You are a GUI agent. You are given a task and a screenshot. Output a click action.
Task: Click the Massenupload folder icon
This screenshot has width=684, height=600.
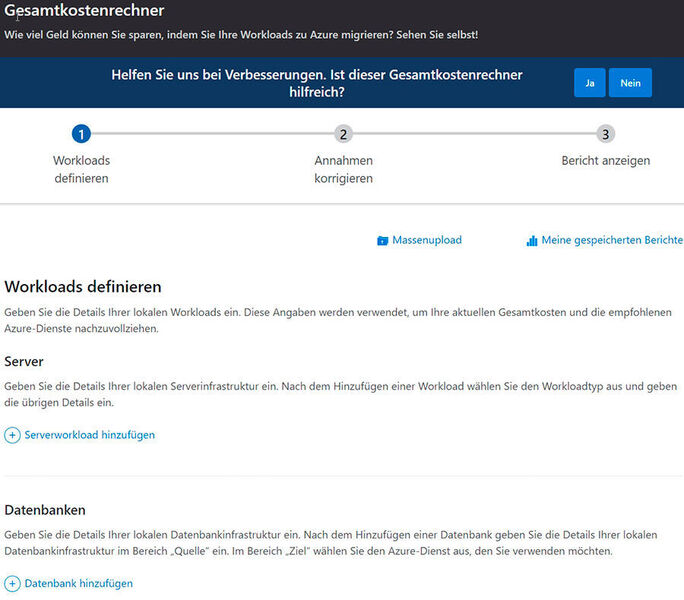click(383, 240)
